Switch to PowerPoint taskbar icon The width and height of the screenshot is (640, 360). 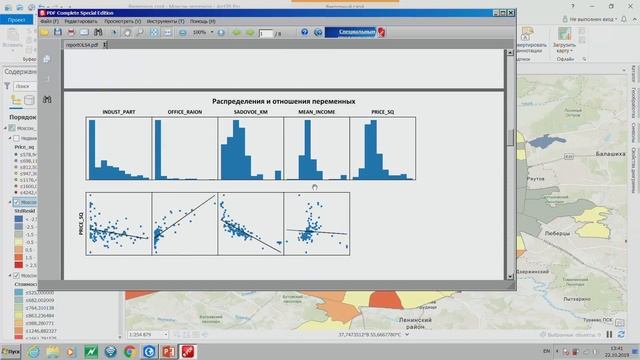169,351
